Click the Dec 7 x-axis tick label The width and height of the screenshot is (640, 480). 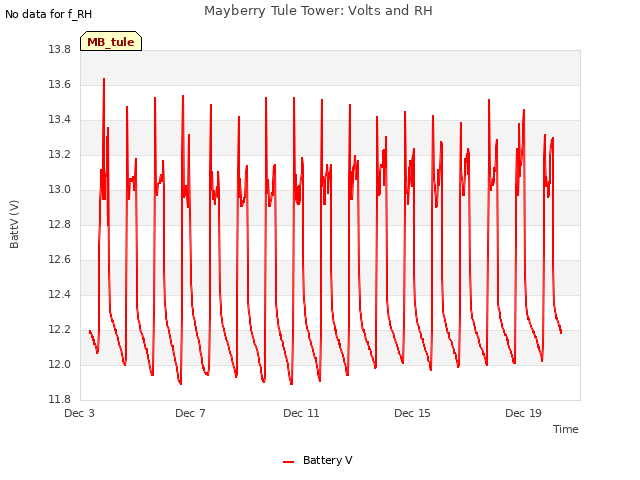[x=190, y=413]
